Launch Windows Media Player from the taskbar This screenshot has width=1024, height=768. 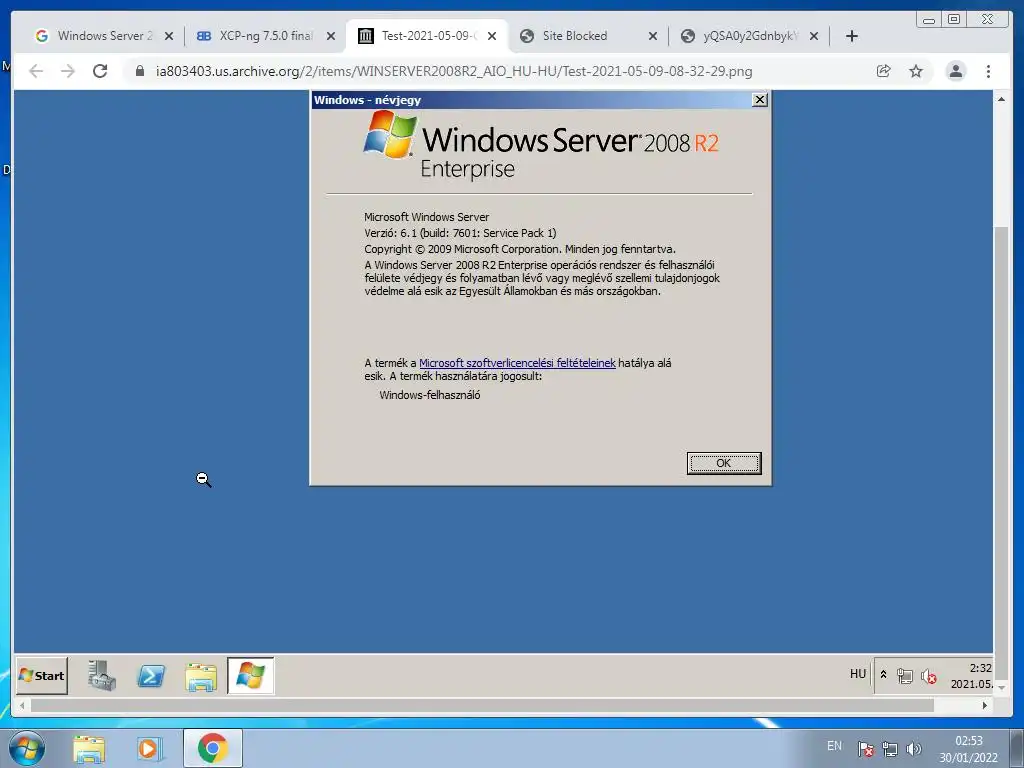coord(150,748)
